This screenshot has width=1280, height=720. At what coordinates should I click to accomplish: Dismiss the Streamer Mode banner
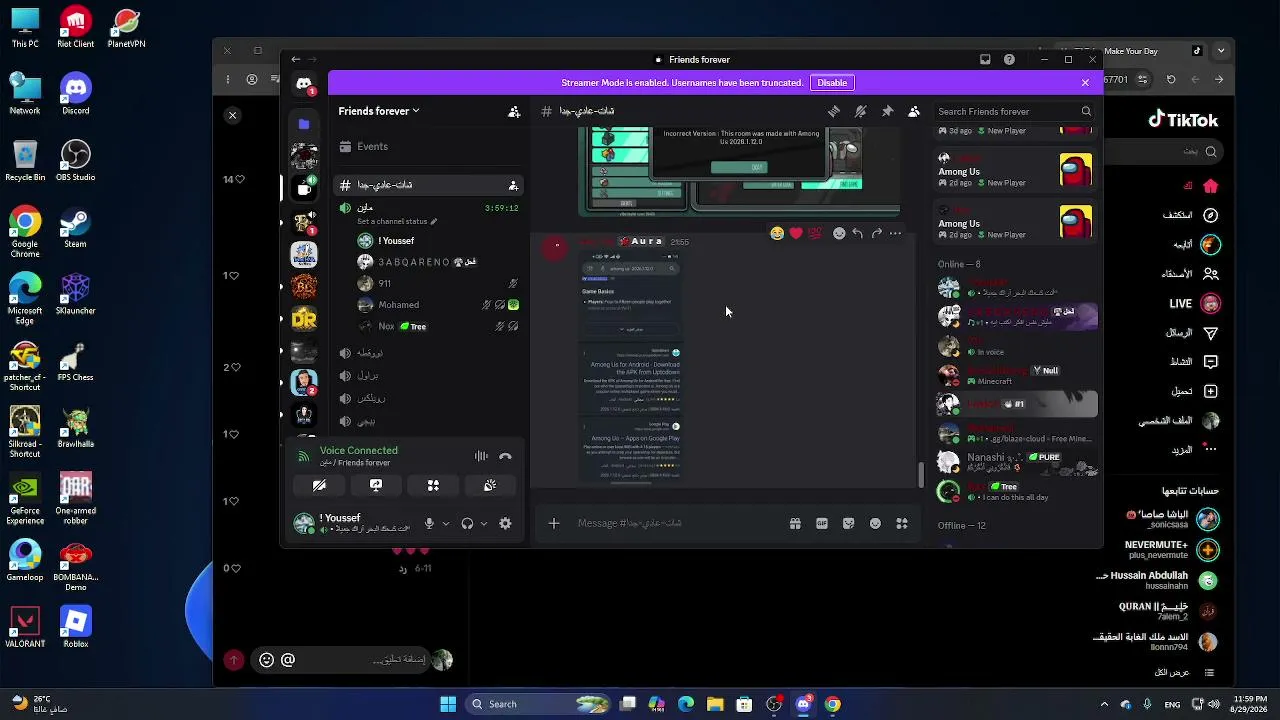pos(1085,83)
